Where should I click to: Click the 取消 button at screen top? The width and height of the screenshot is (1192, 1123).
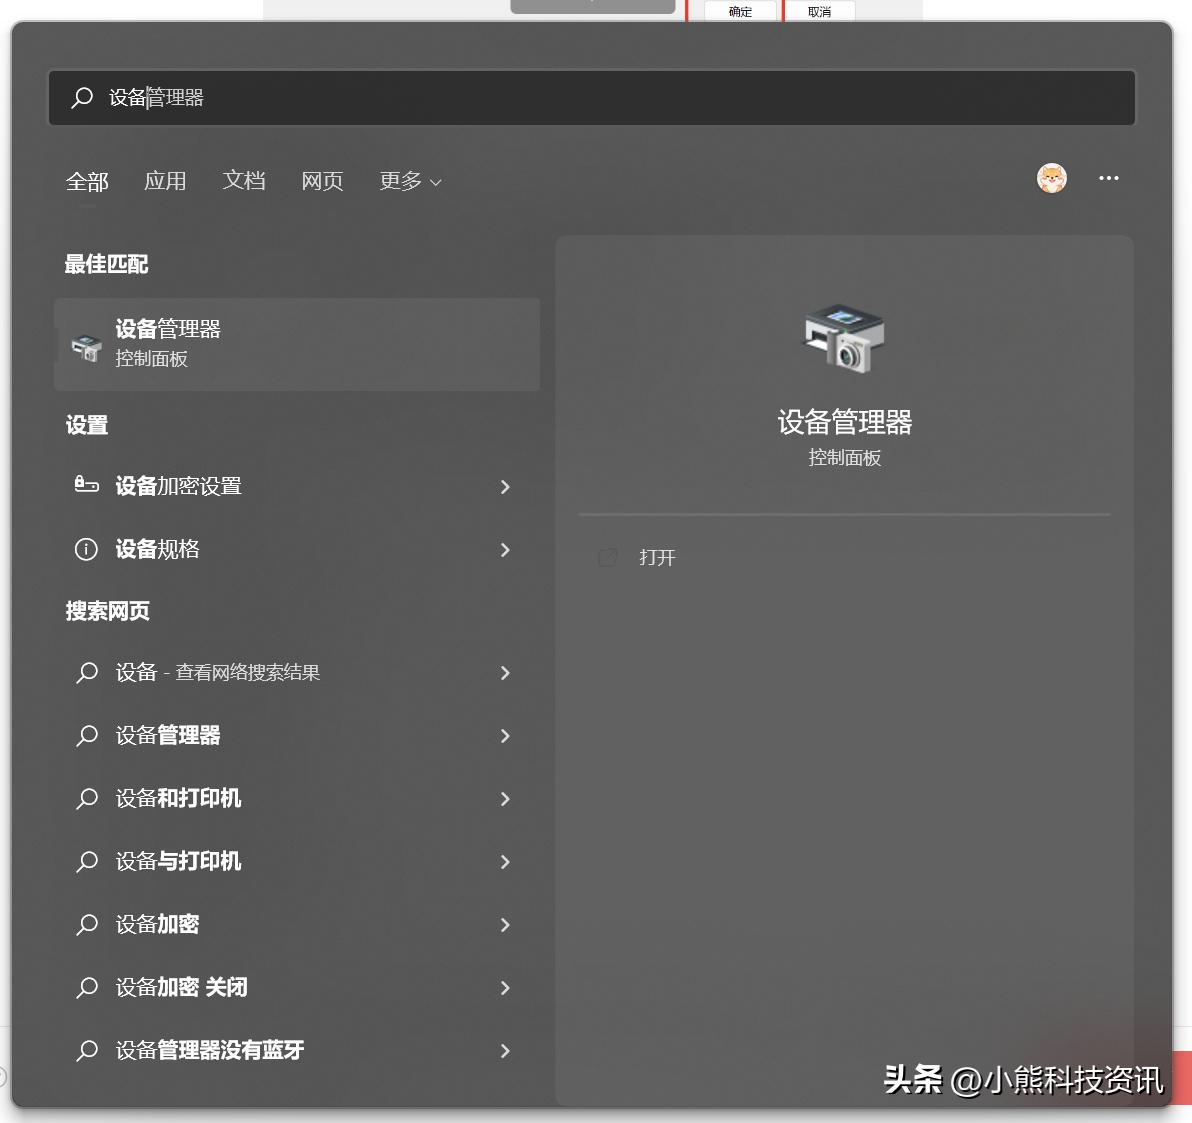819,11
